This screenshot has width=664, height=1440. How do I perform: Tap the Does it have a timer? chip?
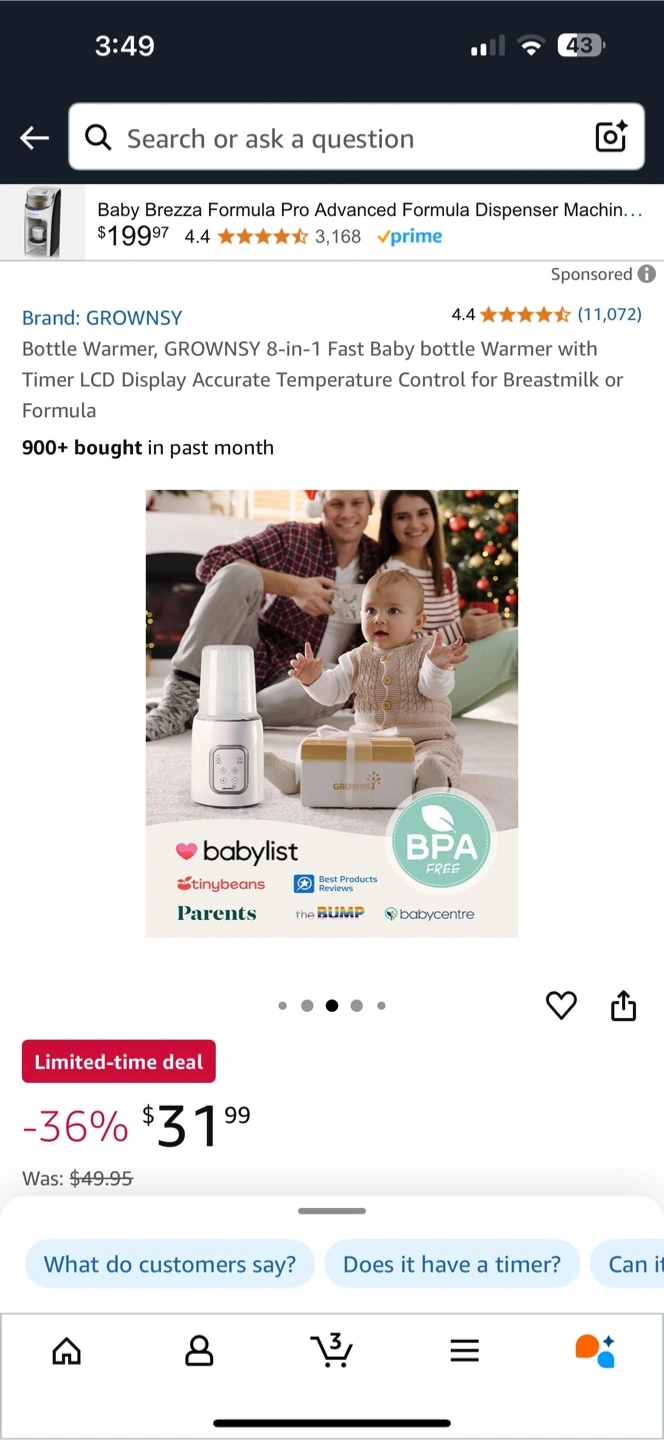point(452,1264)
